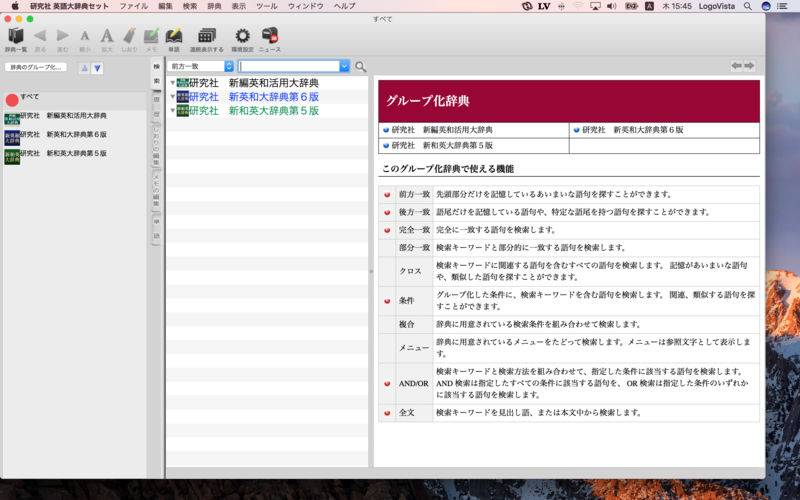
Task: Go back with the 戻る arrow
Action: point(40,39)
